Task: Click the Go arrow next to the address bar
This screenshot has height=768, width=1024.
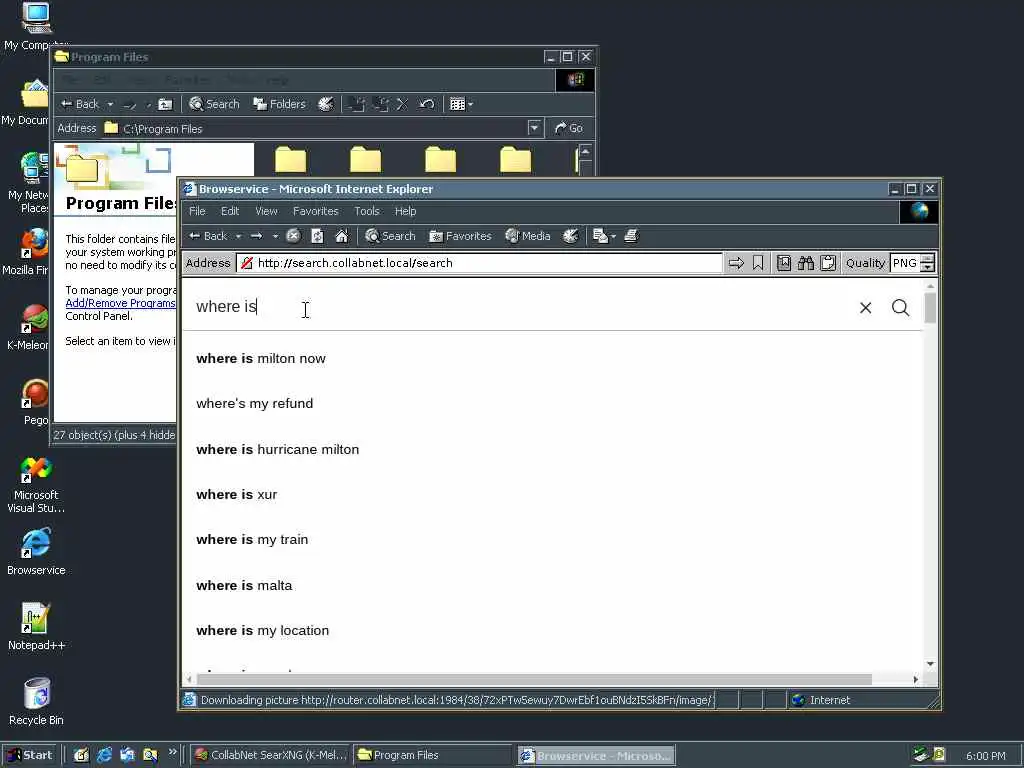Action: [x=736, y=263]
